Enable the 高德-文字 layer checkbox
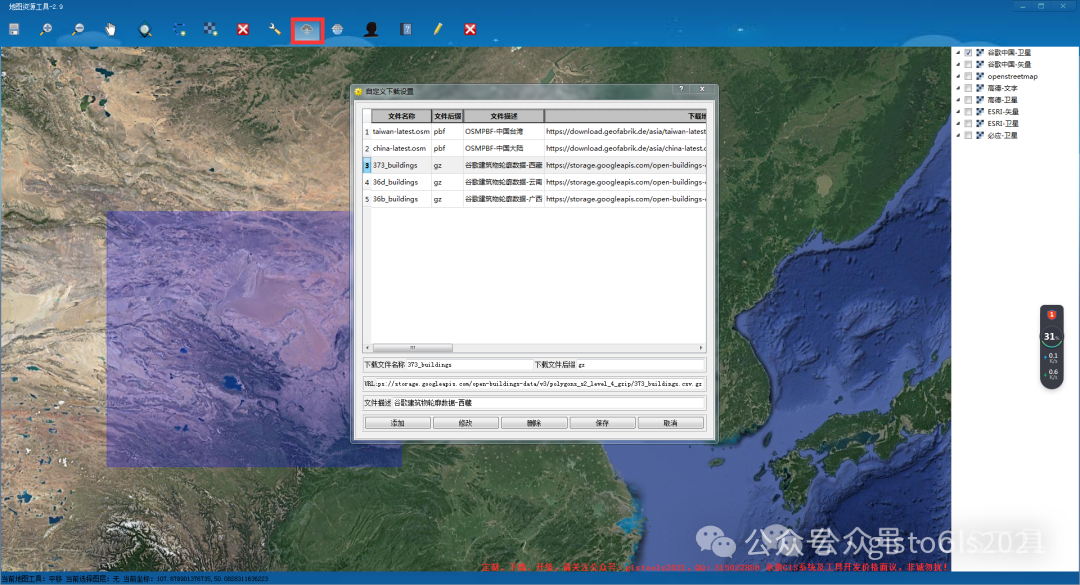The width and height of the screenshot is (1080, 585). point(968,88)
